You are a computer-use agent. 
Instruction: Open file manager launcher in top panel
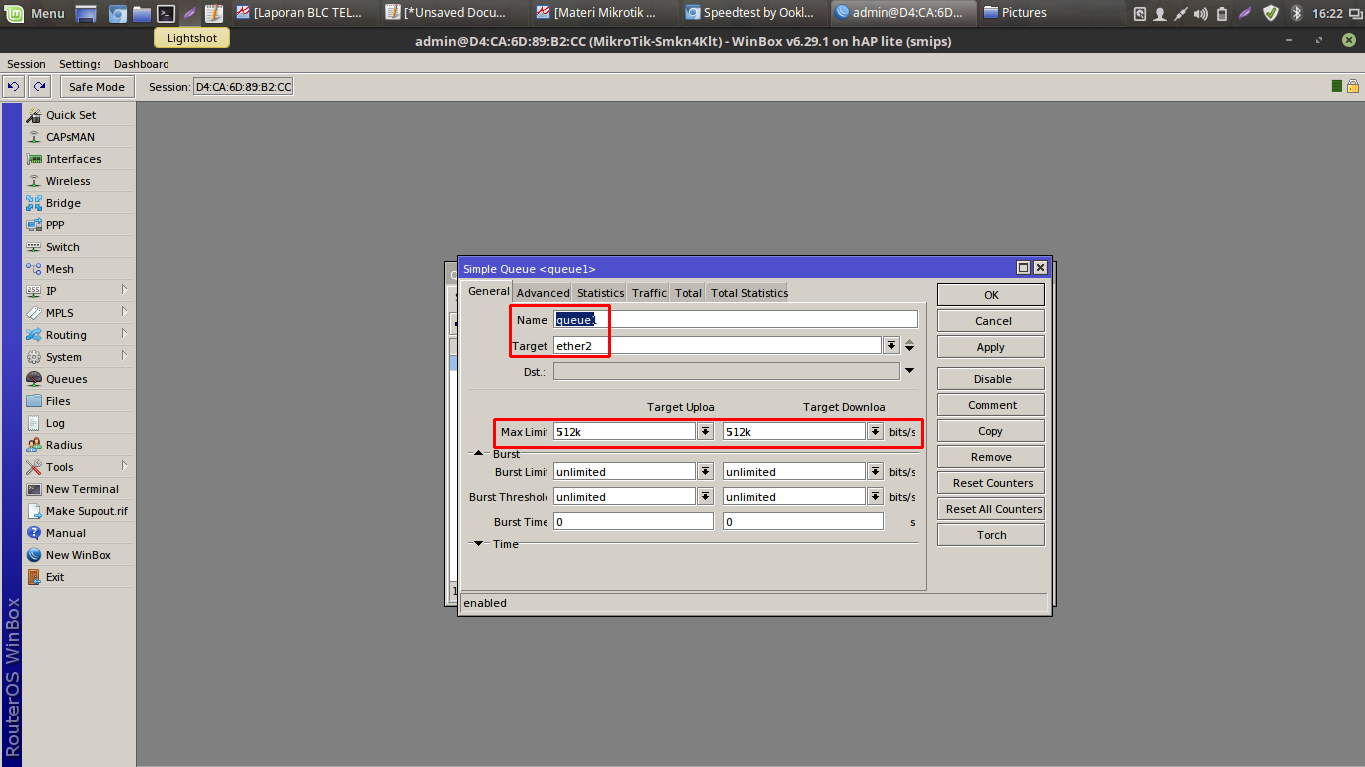point(142,13)
